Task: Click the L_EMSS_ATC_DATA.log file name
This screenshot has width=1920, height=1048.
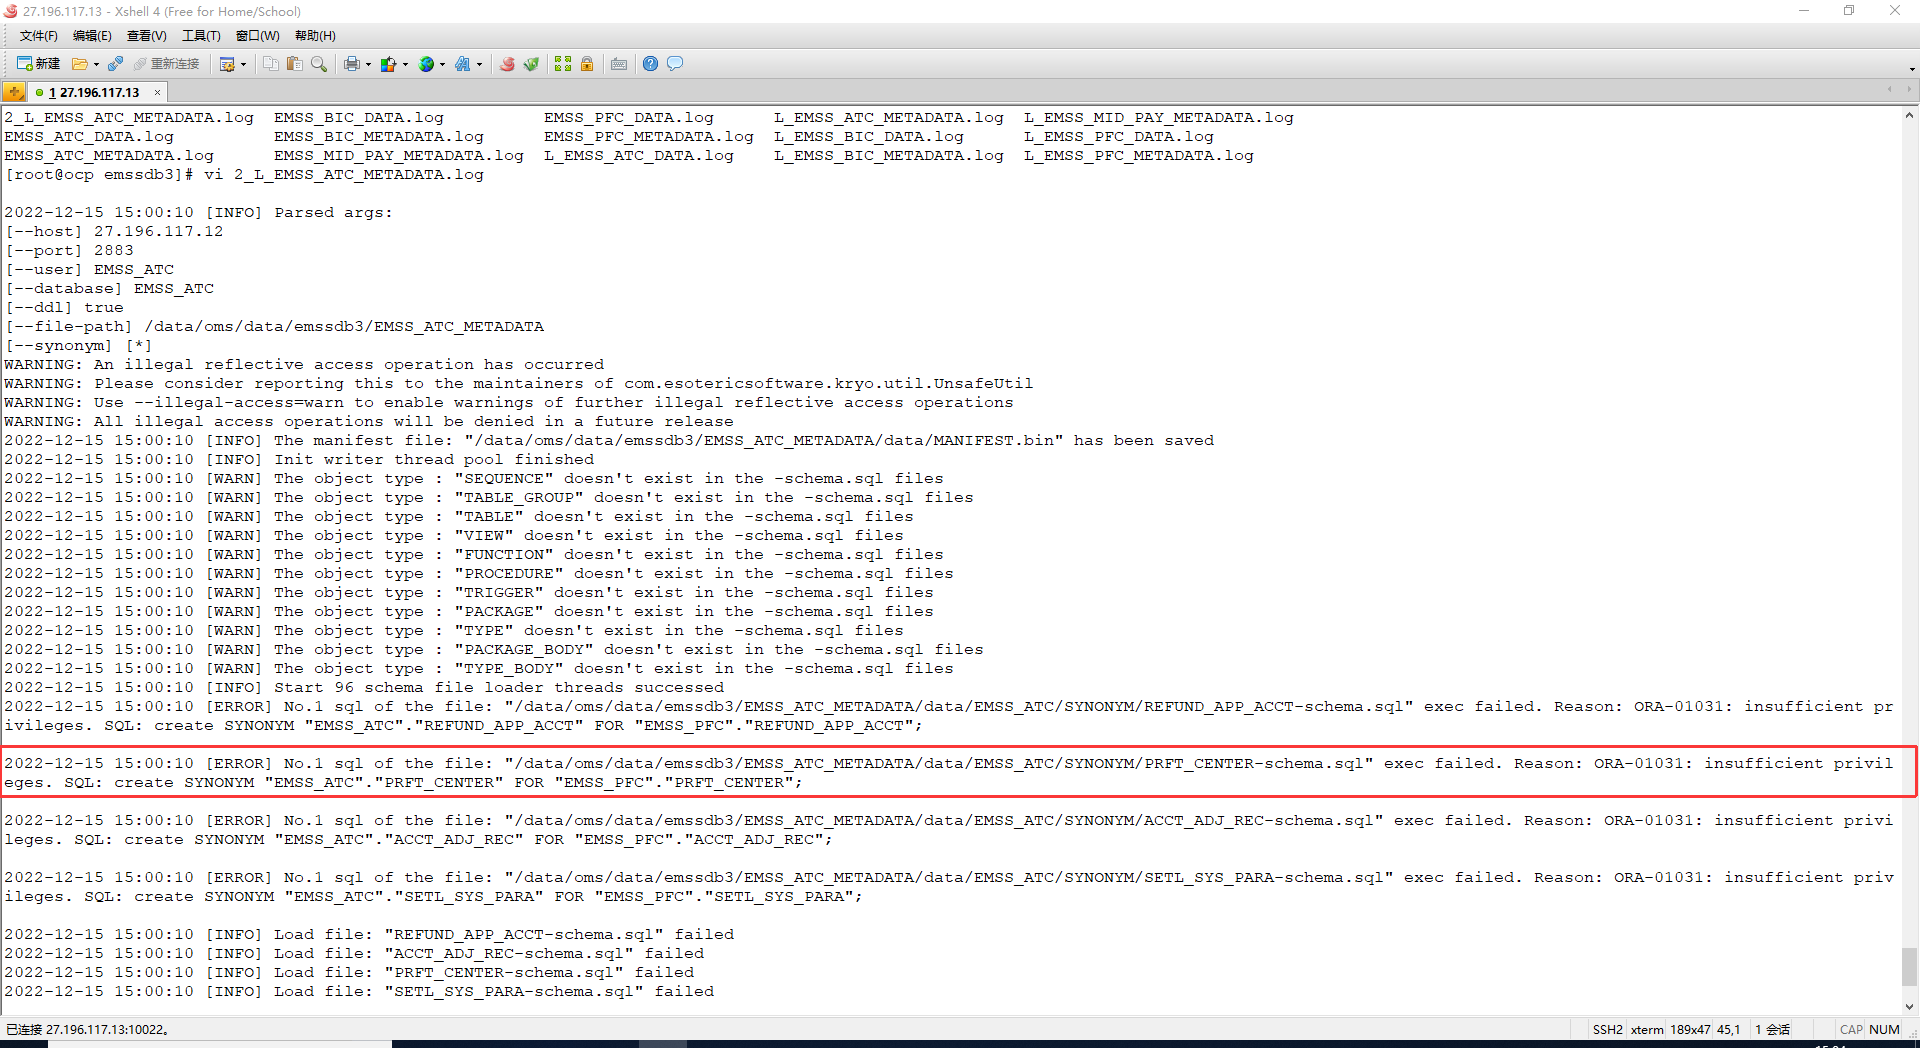Action: tap(639, 155)
